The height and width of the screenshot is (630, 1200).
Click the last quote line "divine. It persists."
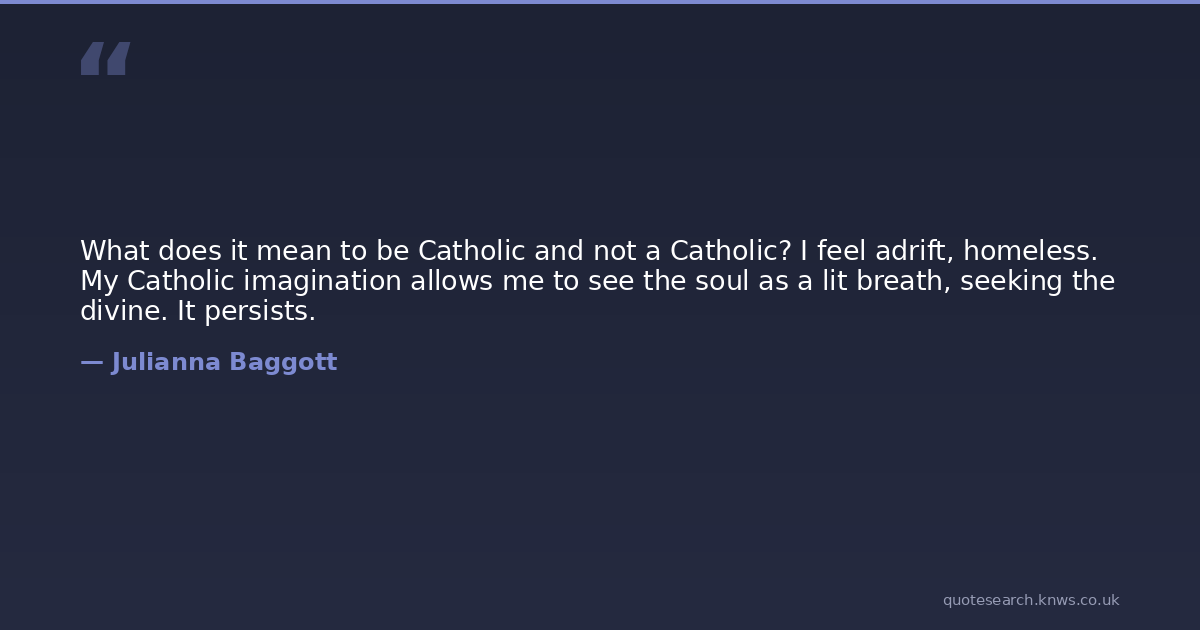pyautogui.click(x=197, y=311)
